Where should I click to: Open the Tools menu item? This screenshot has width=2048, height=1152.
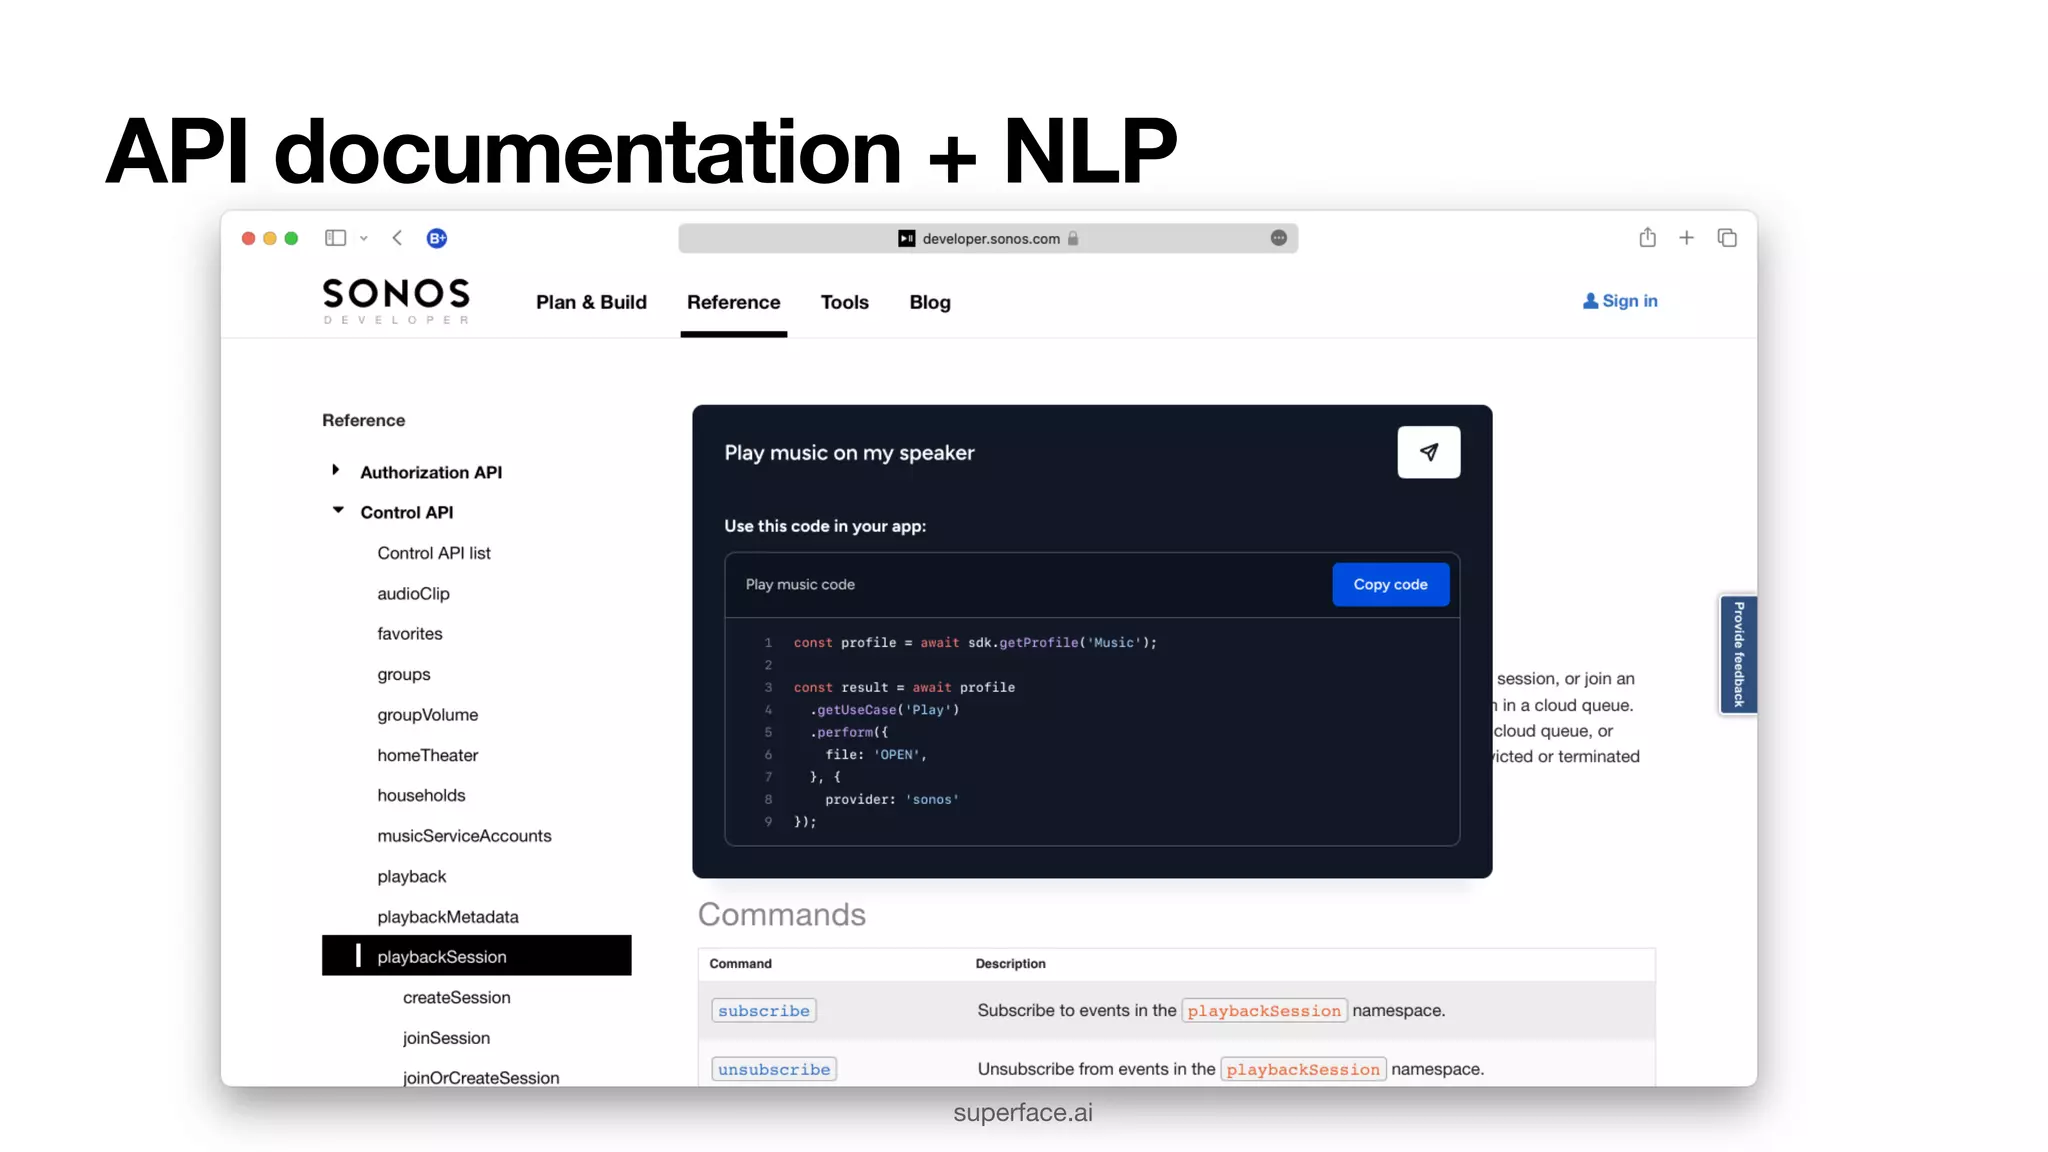844,302
